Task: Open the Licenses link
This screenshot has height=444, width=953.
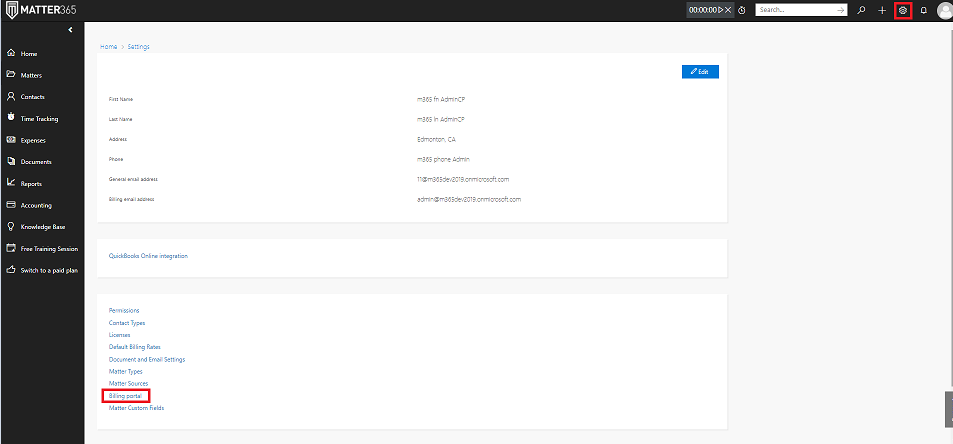Action: coord(120,335)
